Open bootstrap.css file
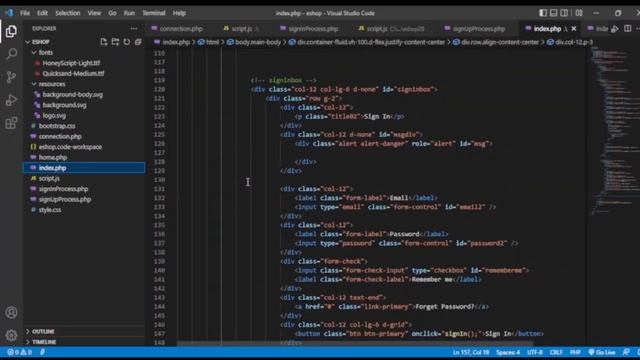 pos(57,126)
